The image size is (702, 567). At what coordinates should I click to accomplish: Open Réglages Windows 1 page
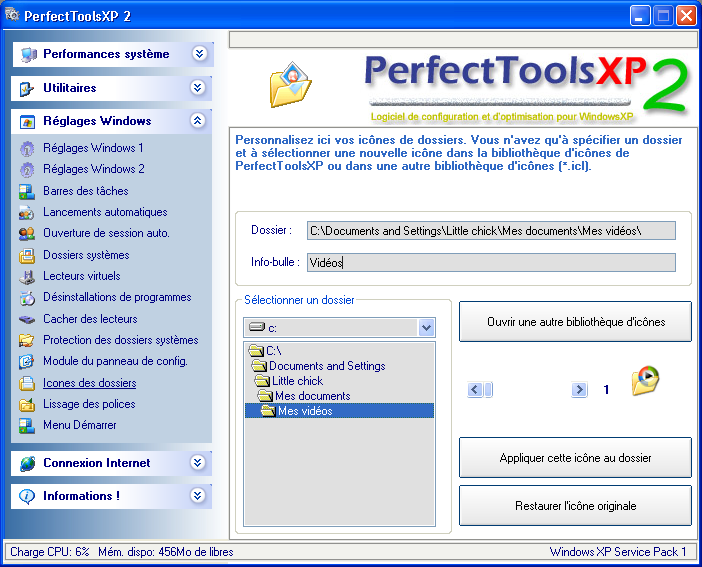(93, 148)
